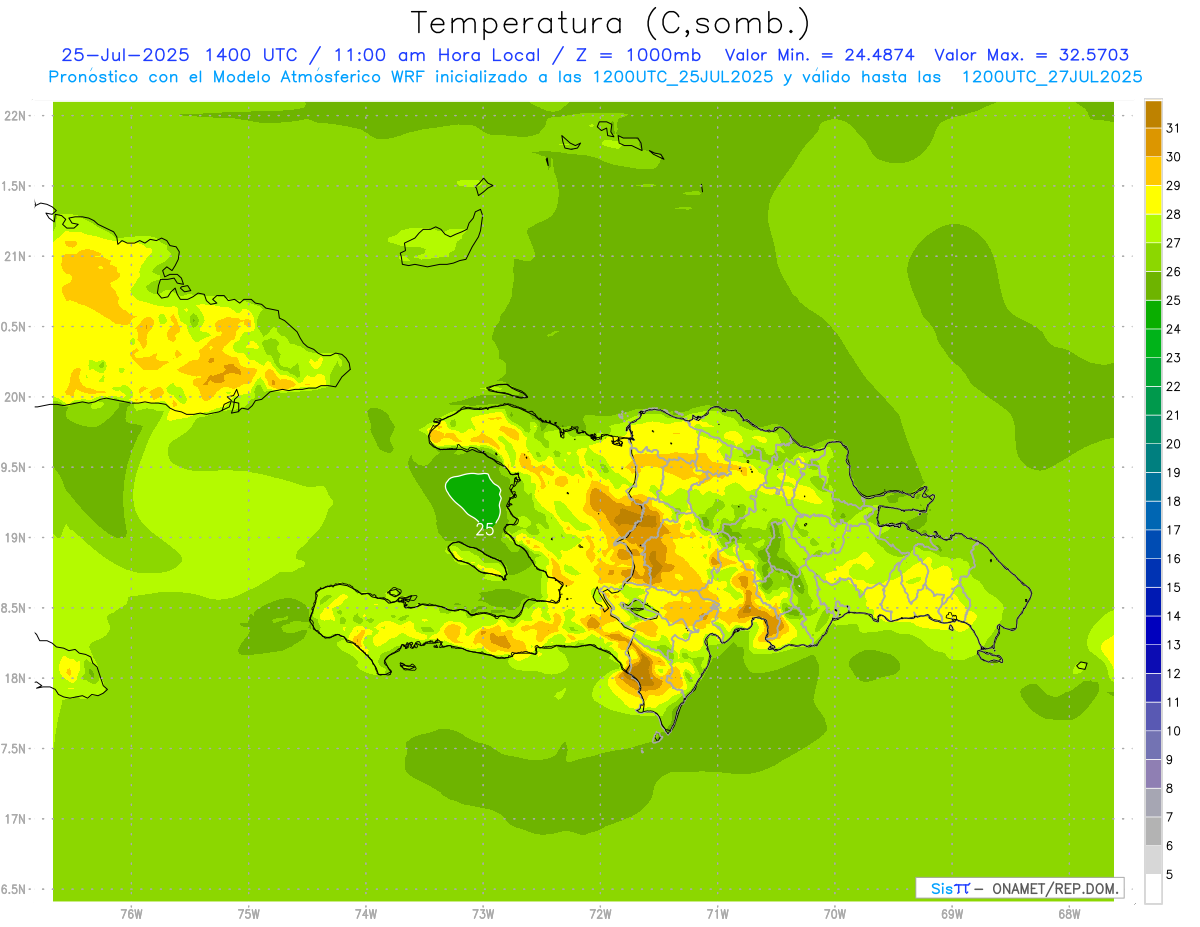
Task: Click the "1200UTC_27JUL2025" valid-until time
Action: point(1052,77)
